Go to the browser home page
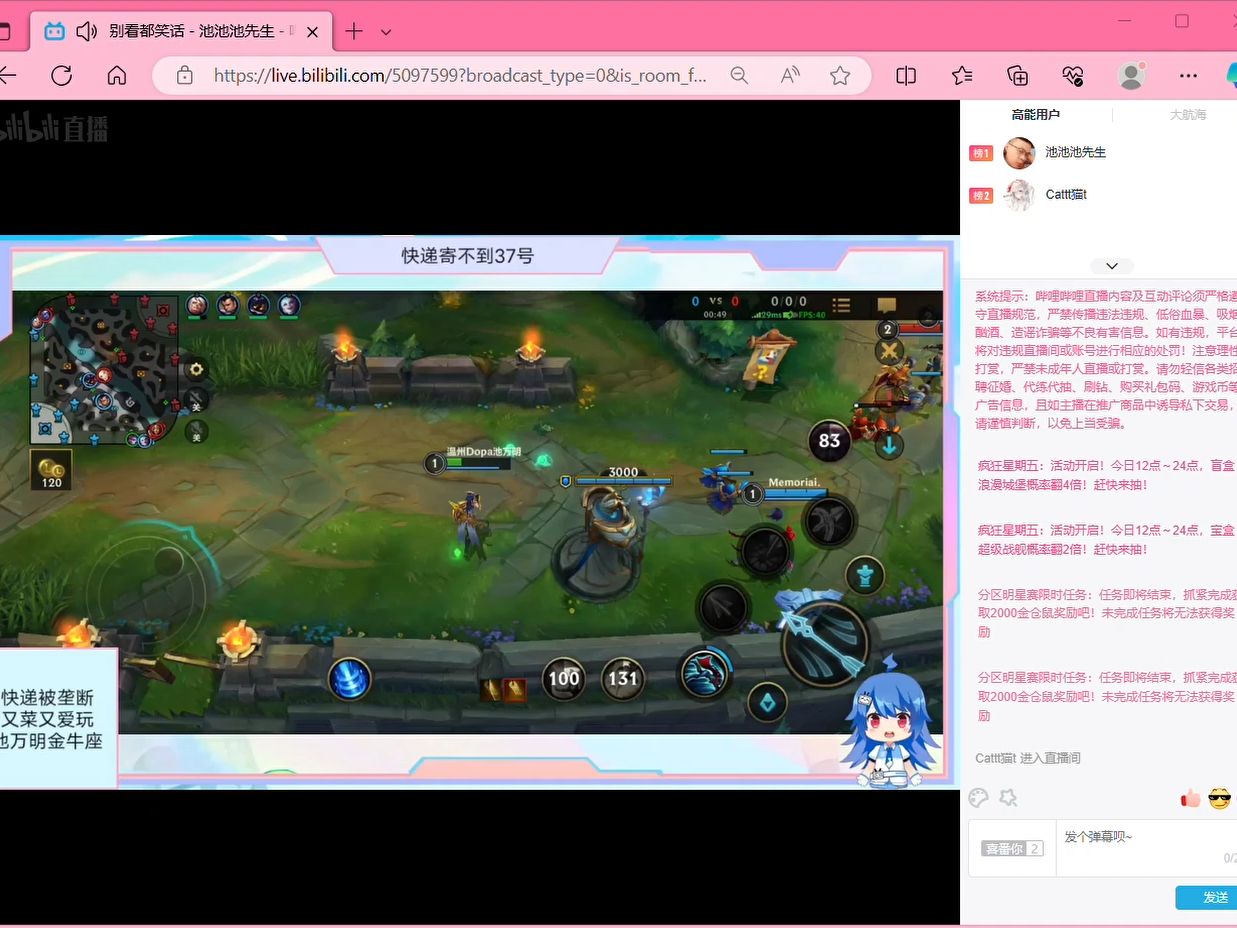1237x928 pixels. coord(117,75)
